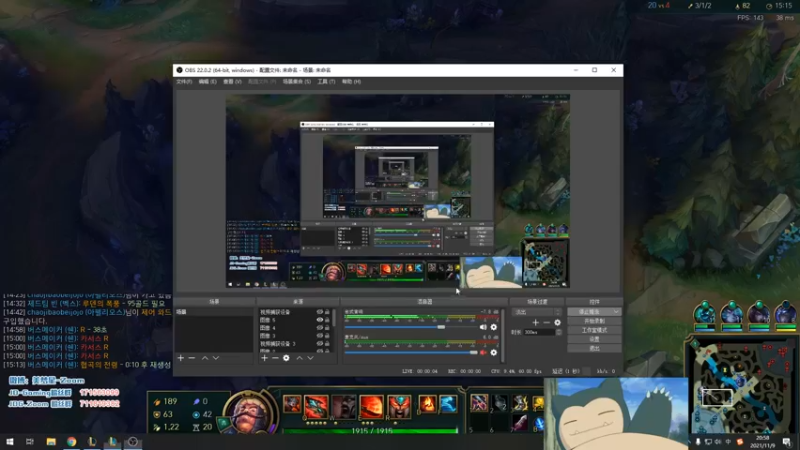Open Scene Collection menu in OBS
Screen dimensions: 800x450
tap(296, 82)
